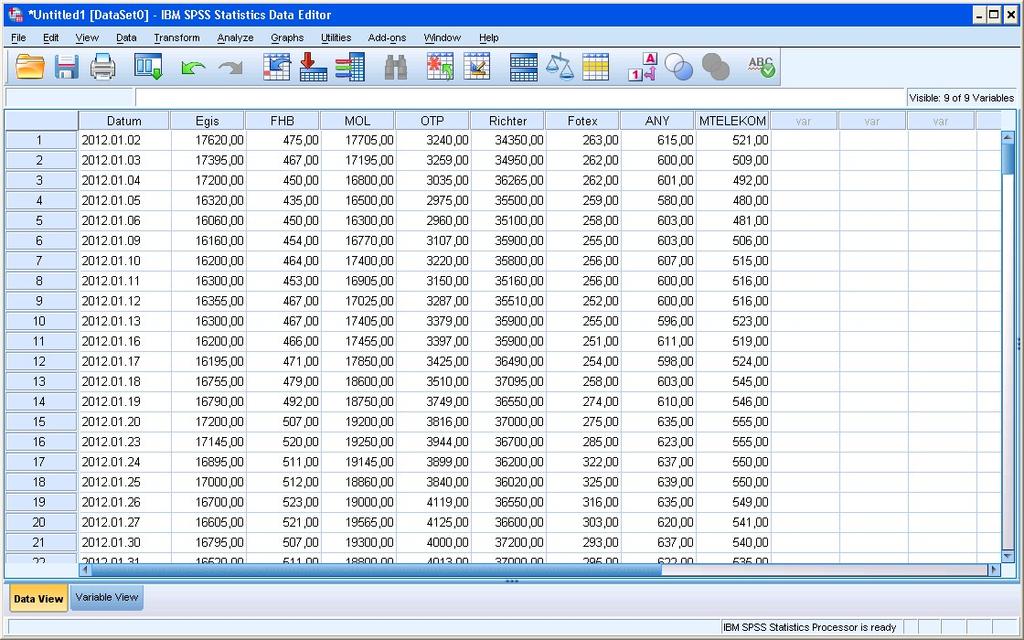Click the horizontal scrollbar right arrow
Screen dimensions: 1024x640
coord(994,569)
